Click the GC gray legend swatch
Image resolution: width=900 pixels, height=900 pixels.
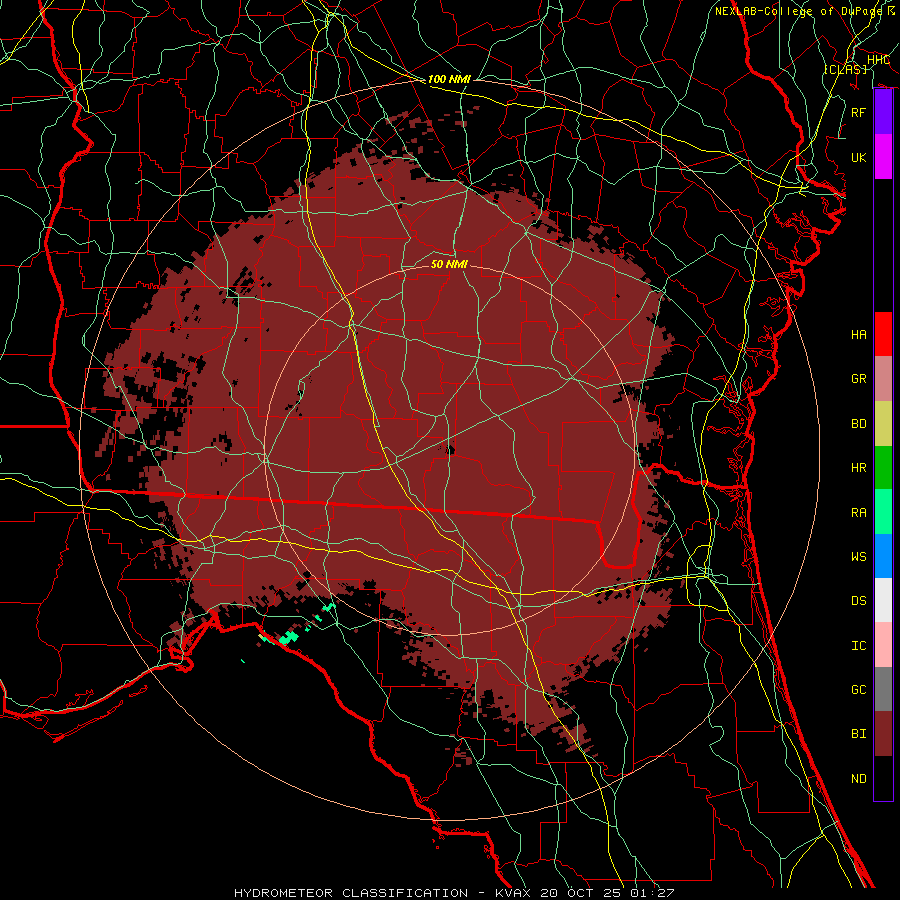pyautogui.click(x=883, y=689)
